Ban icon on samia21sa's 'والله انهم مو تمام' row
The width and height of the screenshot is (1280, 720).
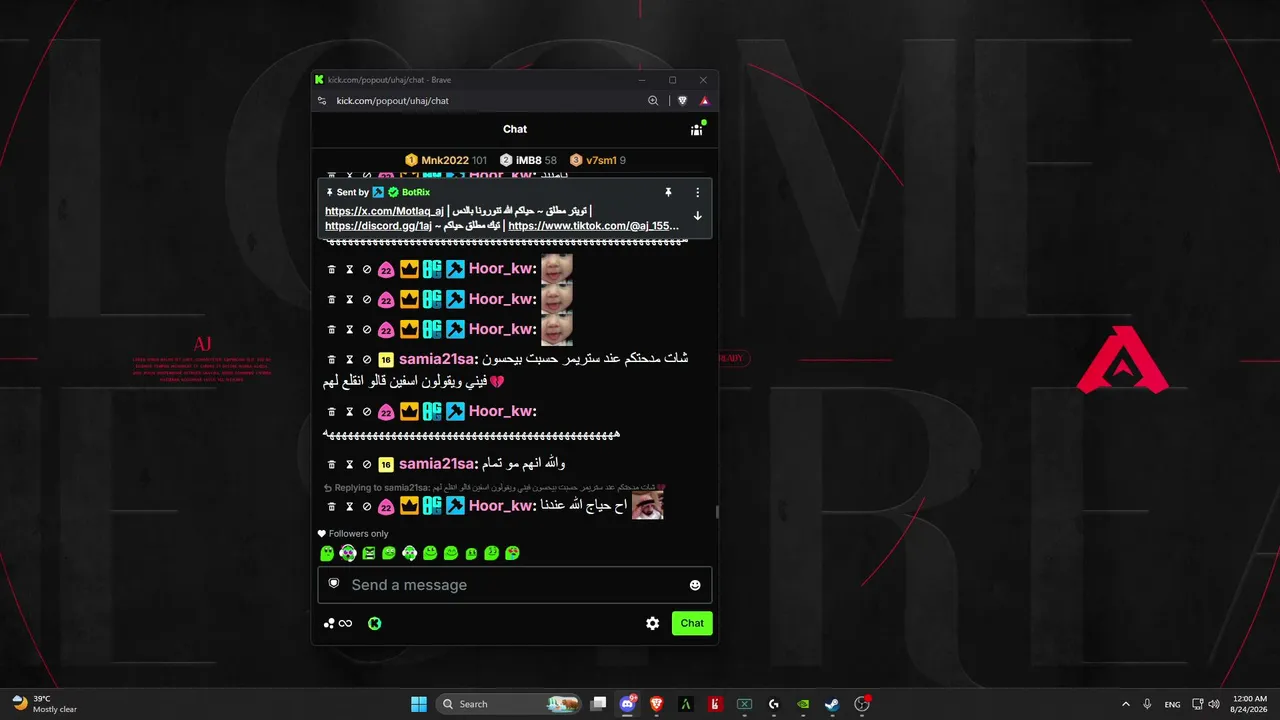(x=367, y=464)
